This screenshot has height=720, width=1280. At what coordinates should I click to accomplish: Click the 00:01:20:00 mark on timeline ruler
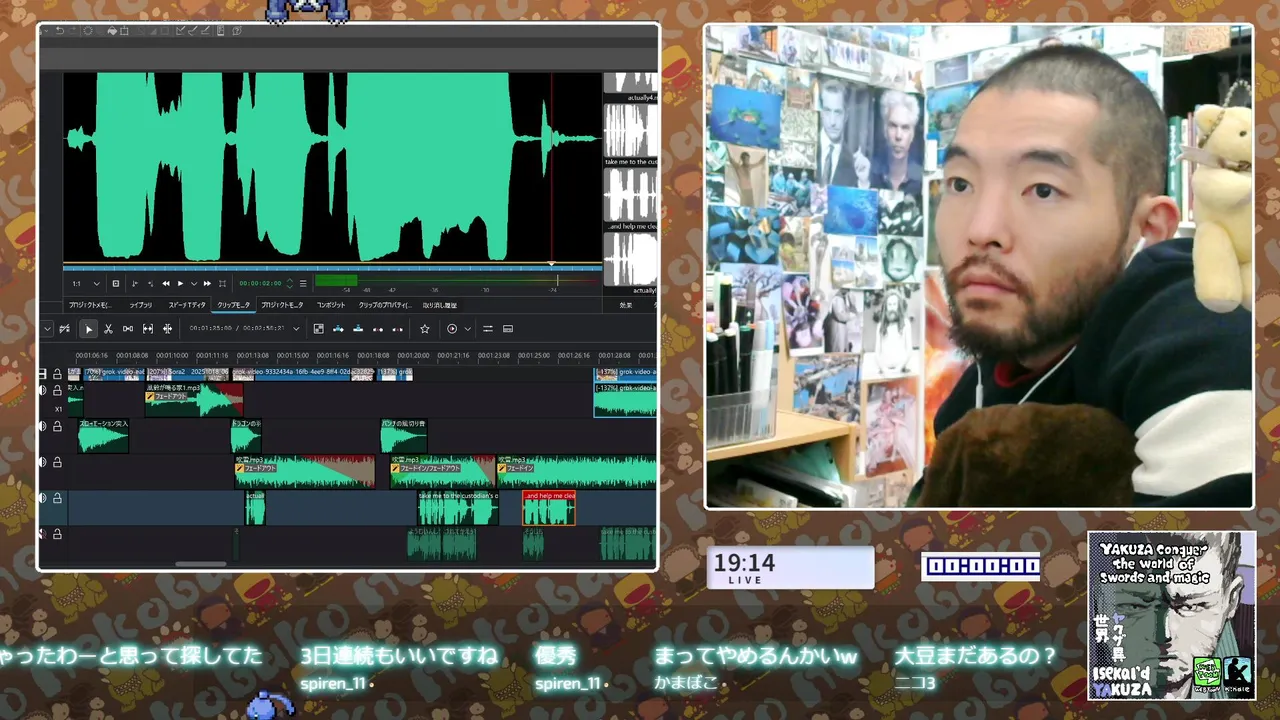click(x=413, y=355)
